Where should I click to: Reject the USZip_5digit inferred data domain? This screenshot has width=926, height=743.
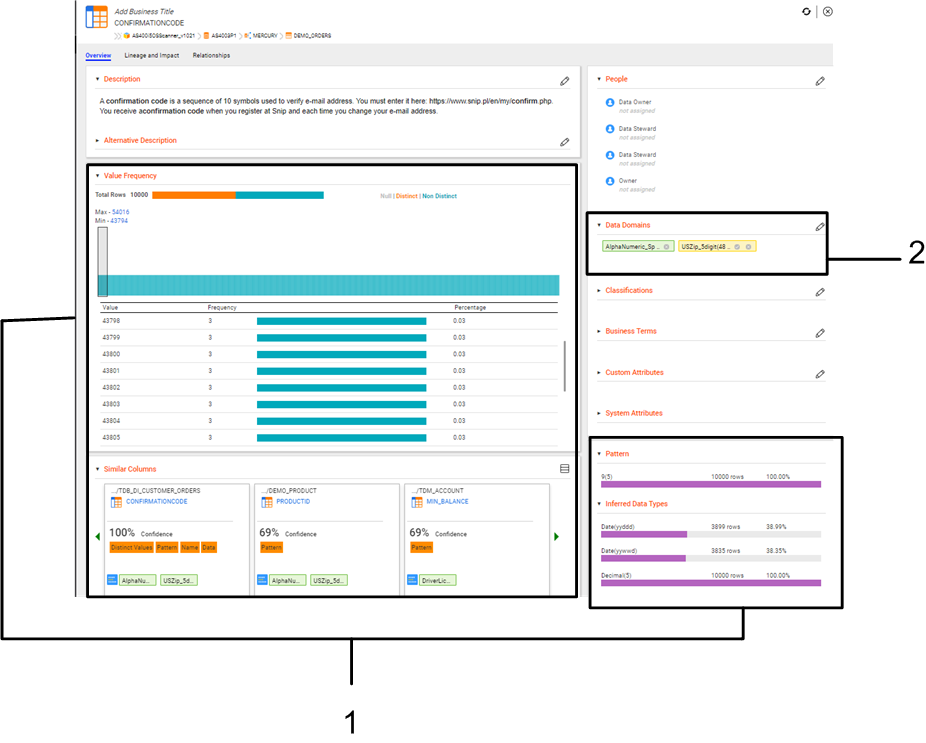748,247
